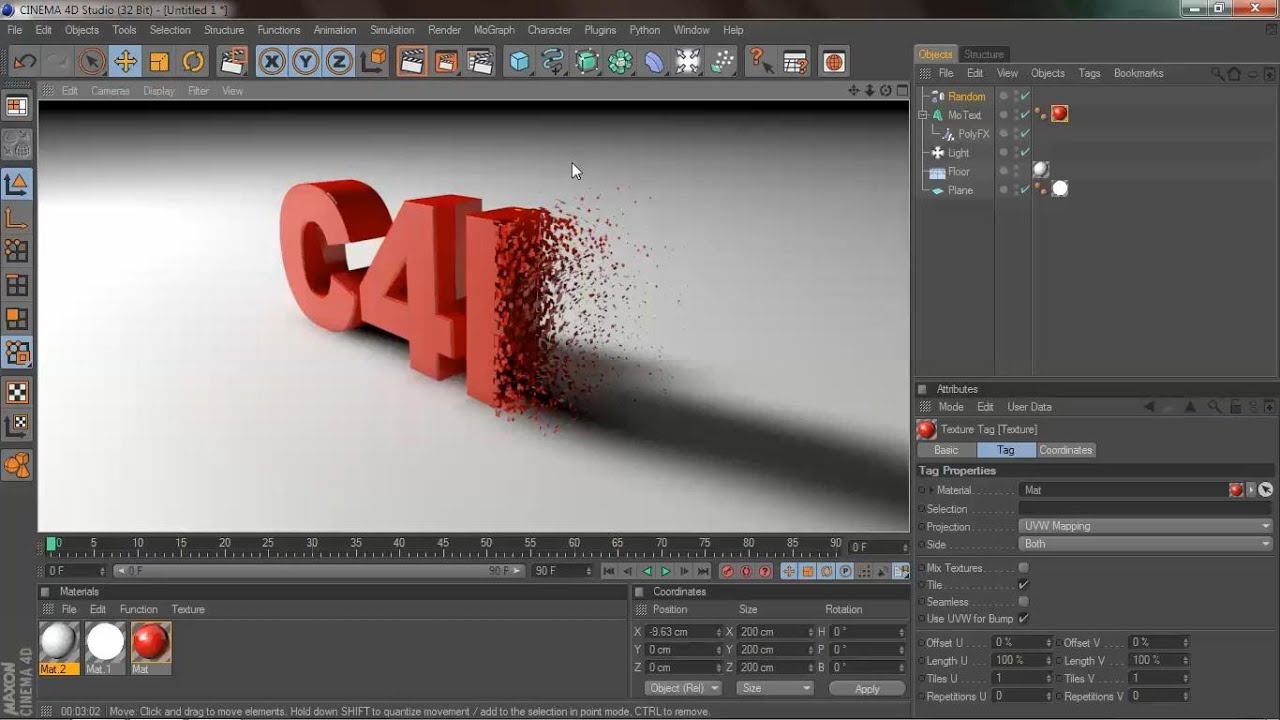Toggle the Y axis lock

coord(305,62)
